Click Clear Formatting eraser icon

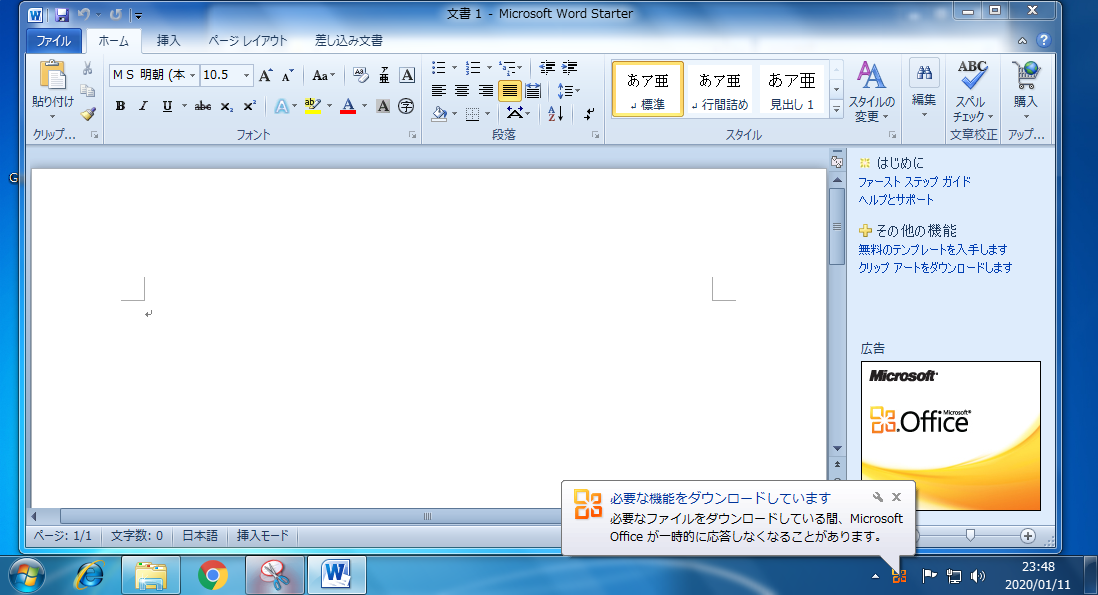361,75
